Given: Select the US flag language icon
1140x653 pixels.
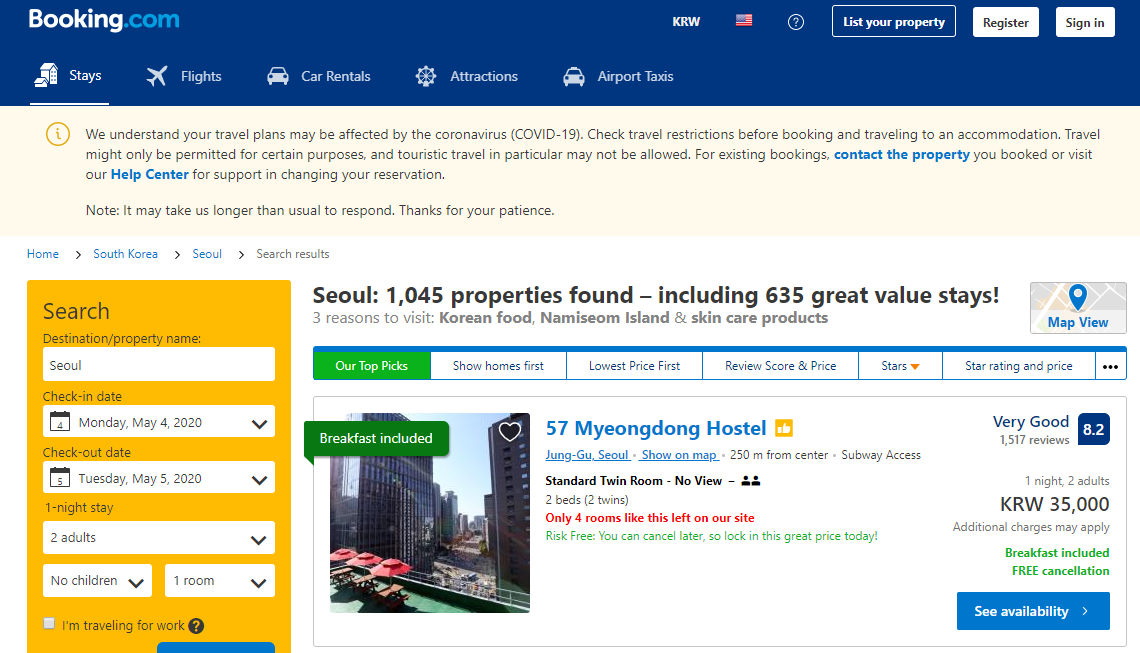Looking at the screenshot, I should pos(744,20).
